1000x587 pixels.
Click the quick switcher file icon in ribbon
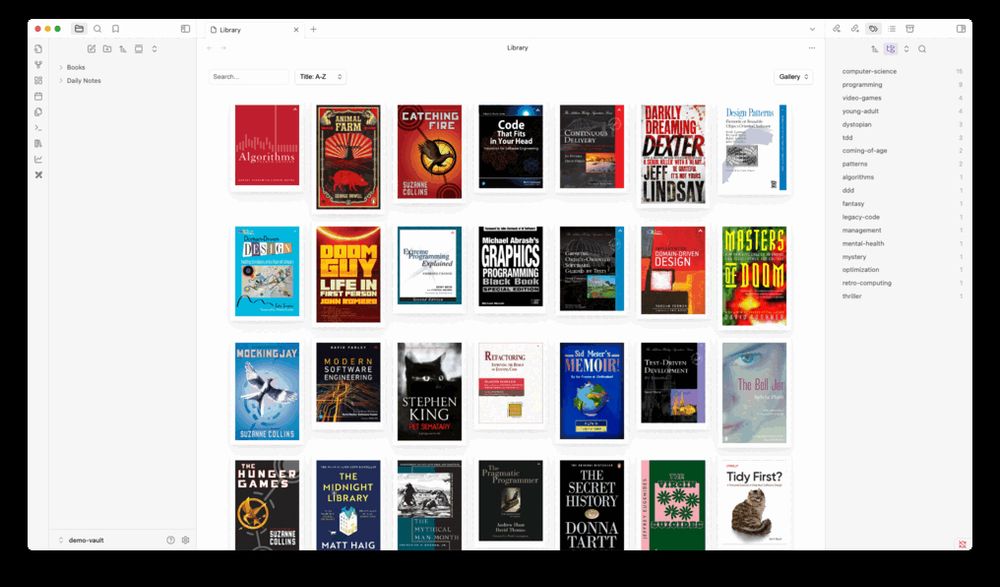[x=38, y=49]
